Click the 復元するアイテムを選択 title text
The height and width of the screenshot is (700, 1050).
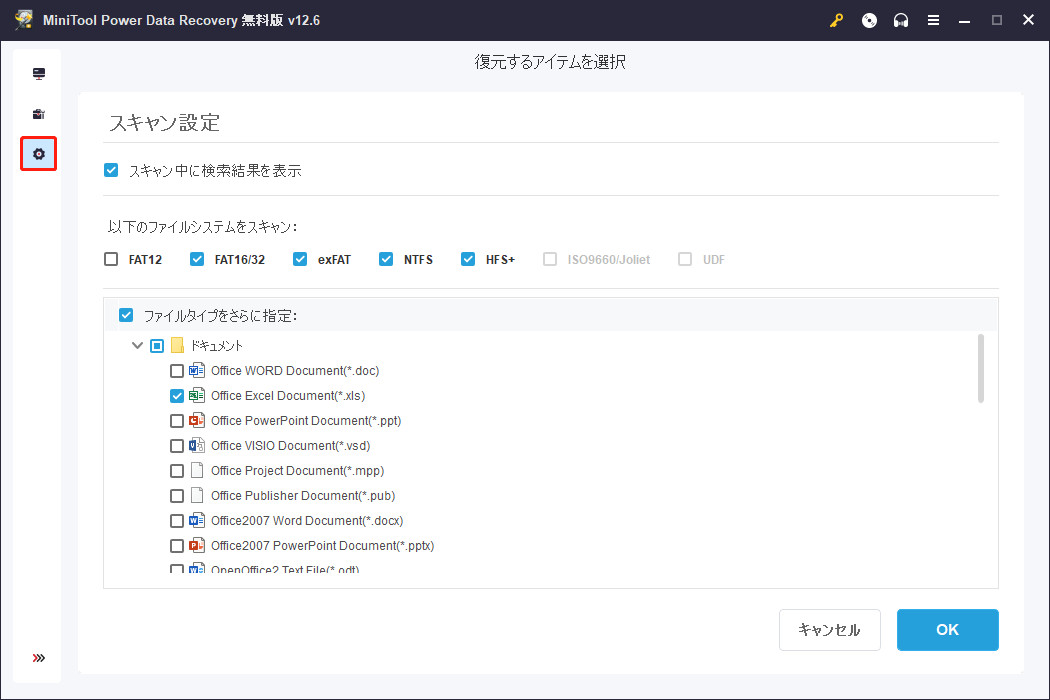[550, 62]
